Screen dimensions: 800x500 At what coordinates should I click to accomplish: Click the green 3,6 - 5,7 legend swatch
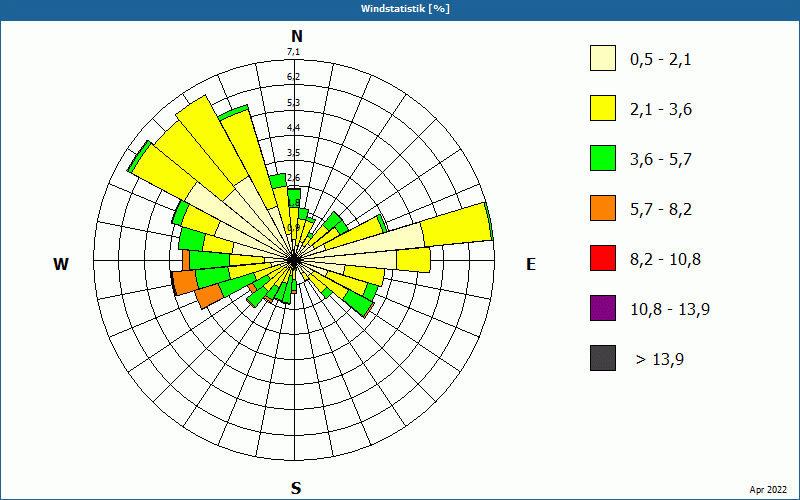pos(603,158)
